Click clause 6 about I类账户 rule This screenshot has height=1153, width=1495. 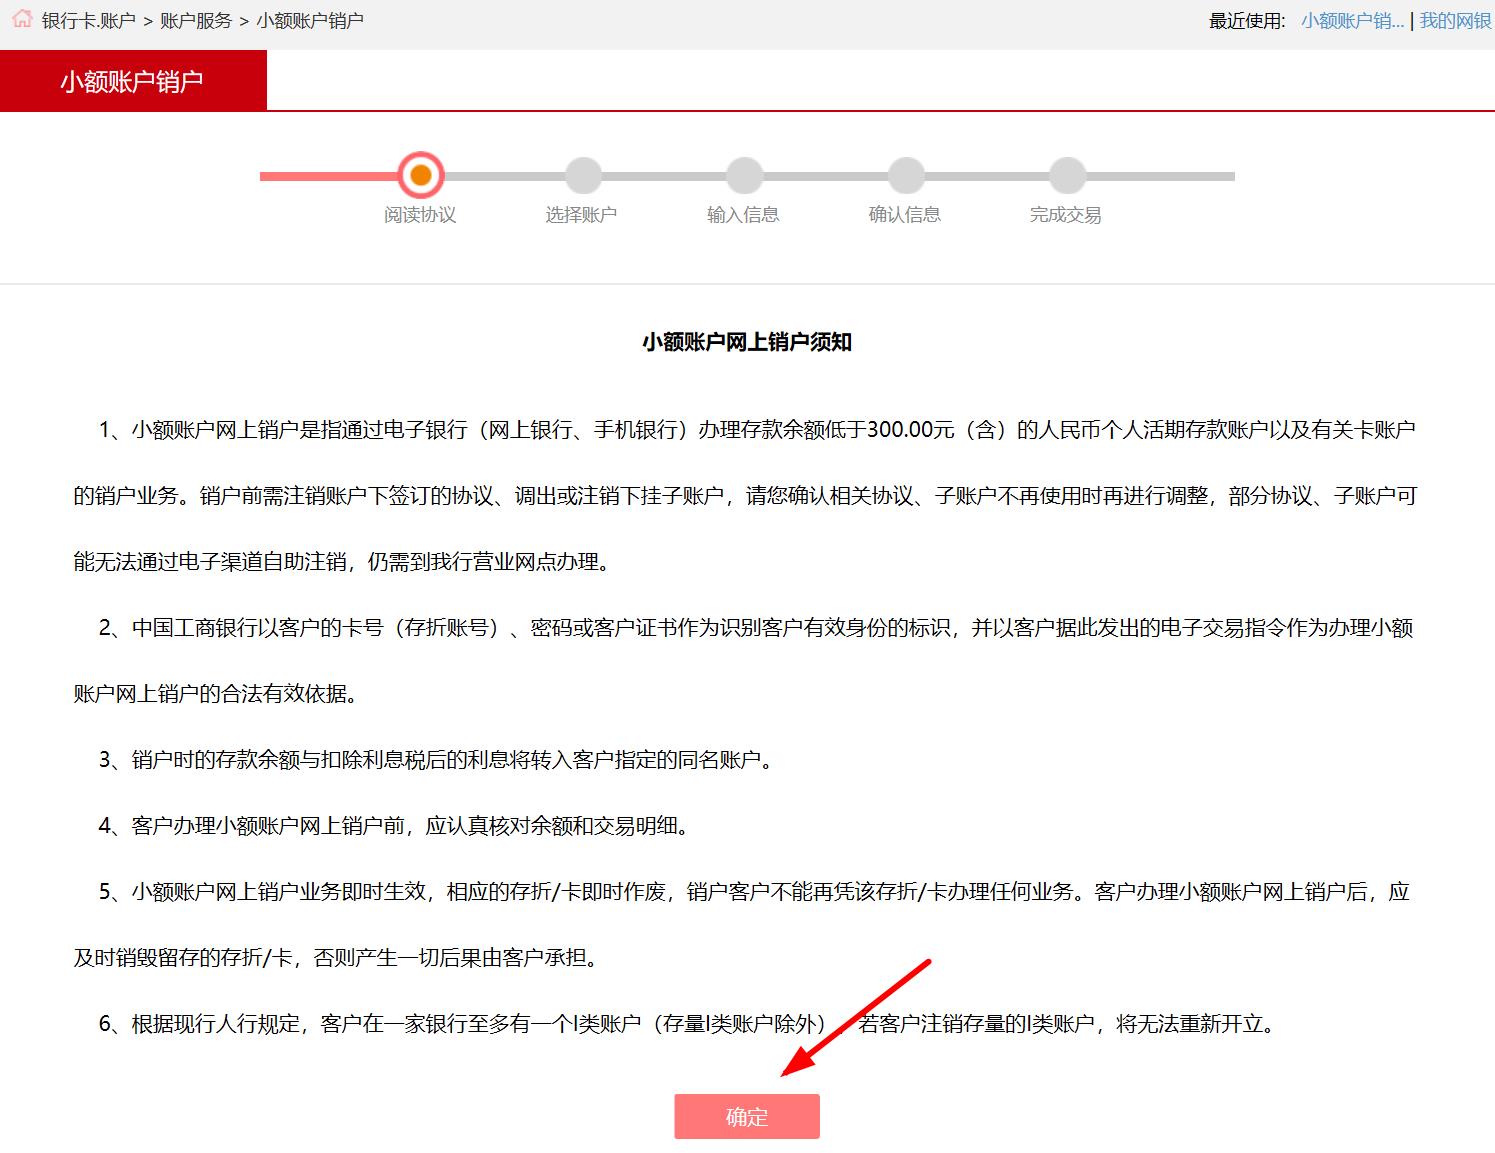(688, 1024)
